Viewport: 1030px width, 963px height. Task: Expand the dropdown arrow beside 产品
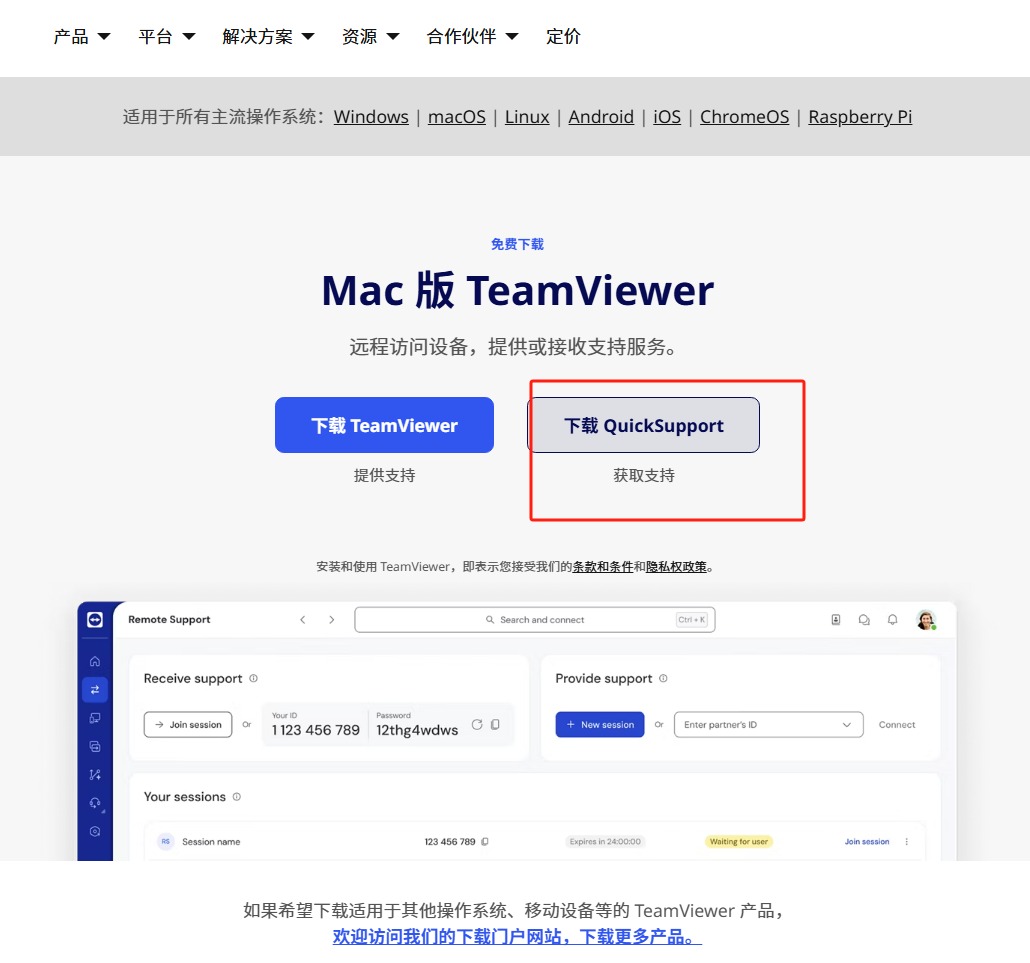(x=104, y=37)
